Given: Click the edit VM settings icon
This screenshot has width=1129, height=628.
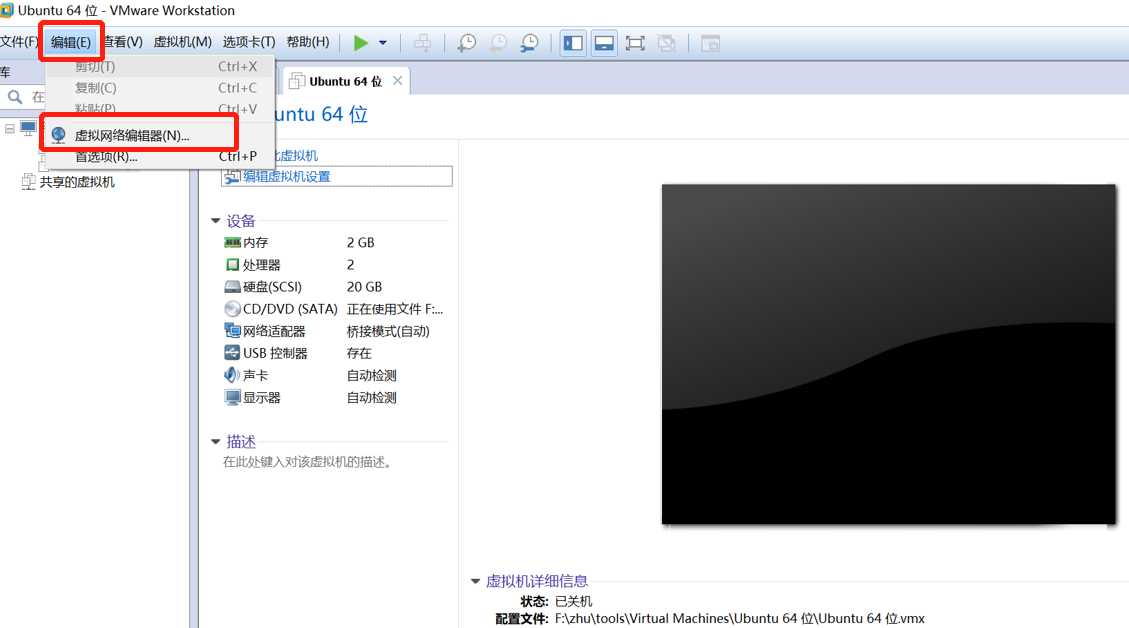Looking at the screenshot, I should [x=232, y=176].
